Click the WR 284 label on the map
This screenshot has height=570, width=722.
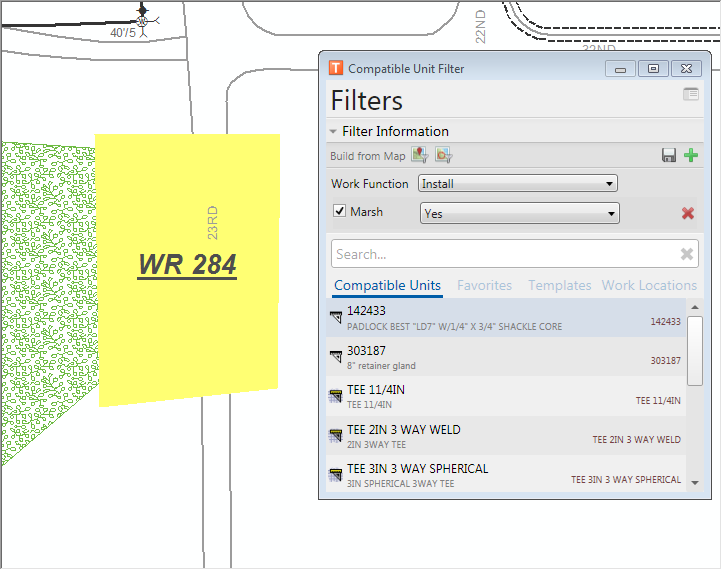click(x=187, y=265)
